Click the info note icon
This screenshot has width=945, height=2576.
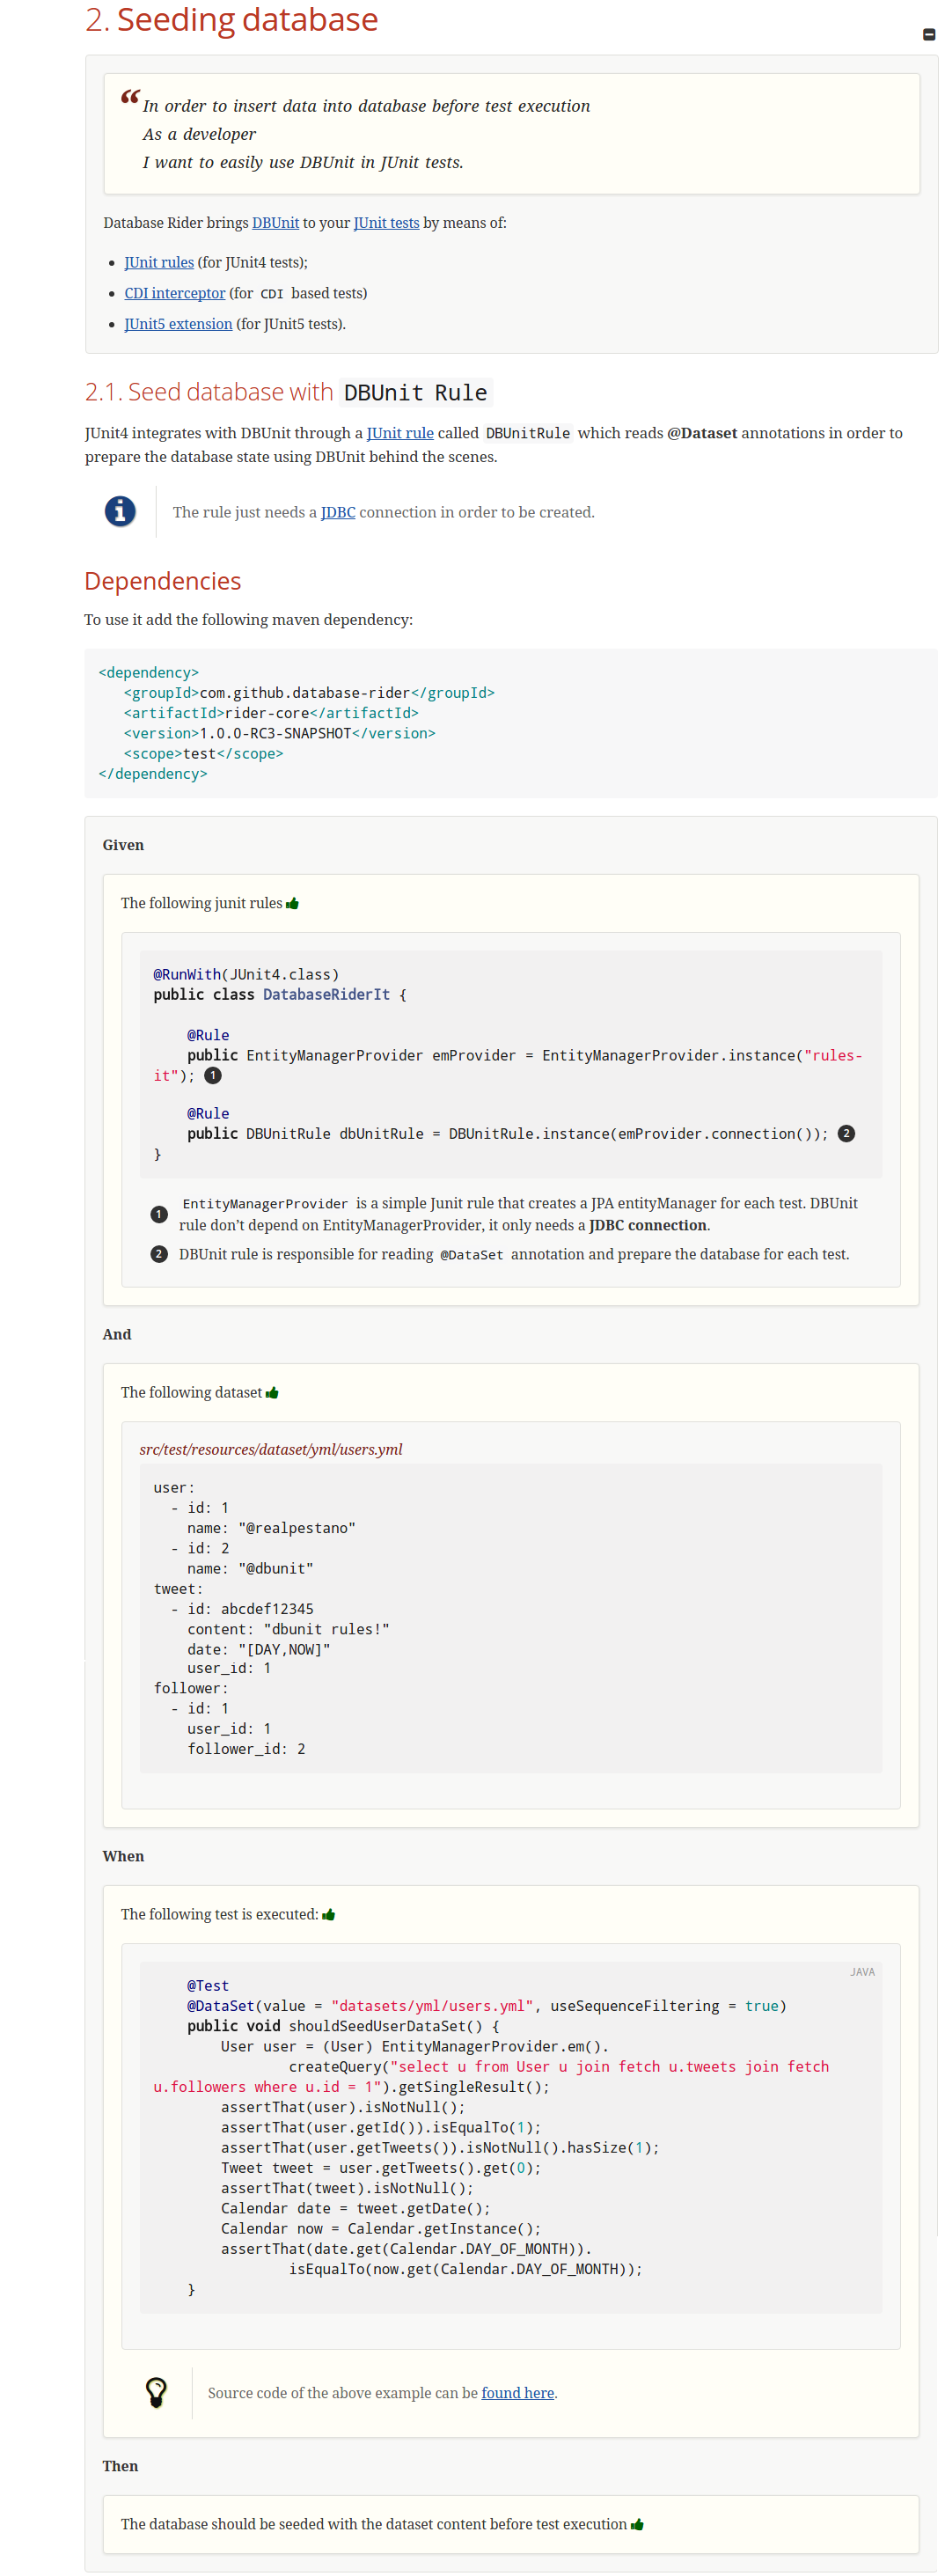[x=120, y=512]
